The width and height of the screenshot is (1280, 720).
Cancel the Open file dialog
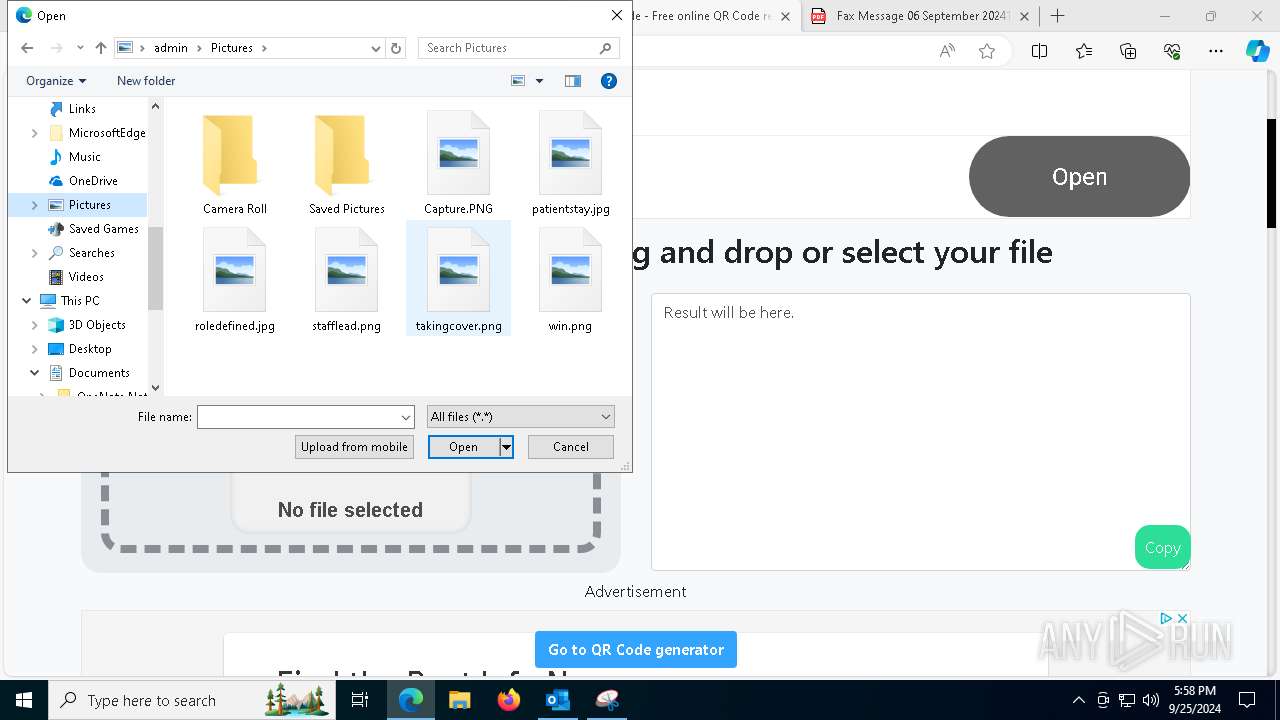coord(571,447)
